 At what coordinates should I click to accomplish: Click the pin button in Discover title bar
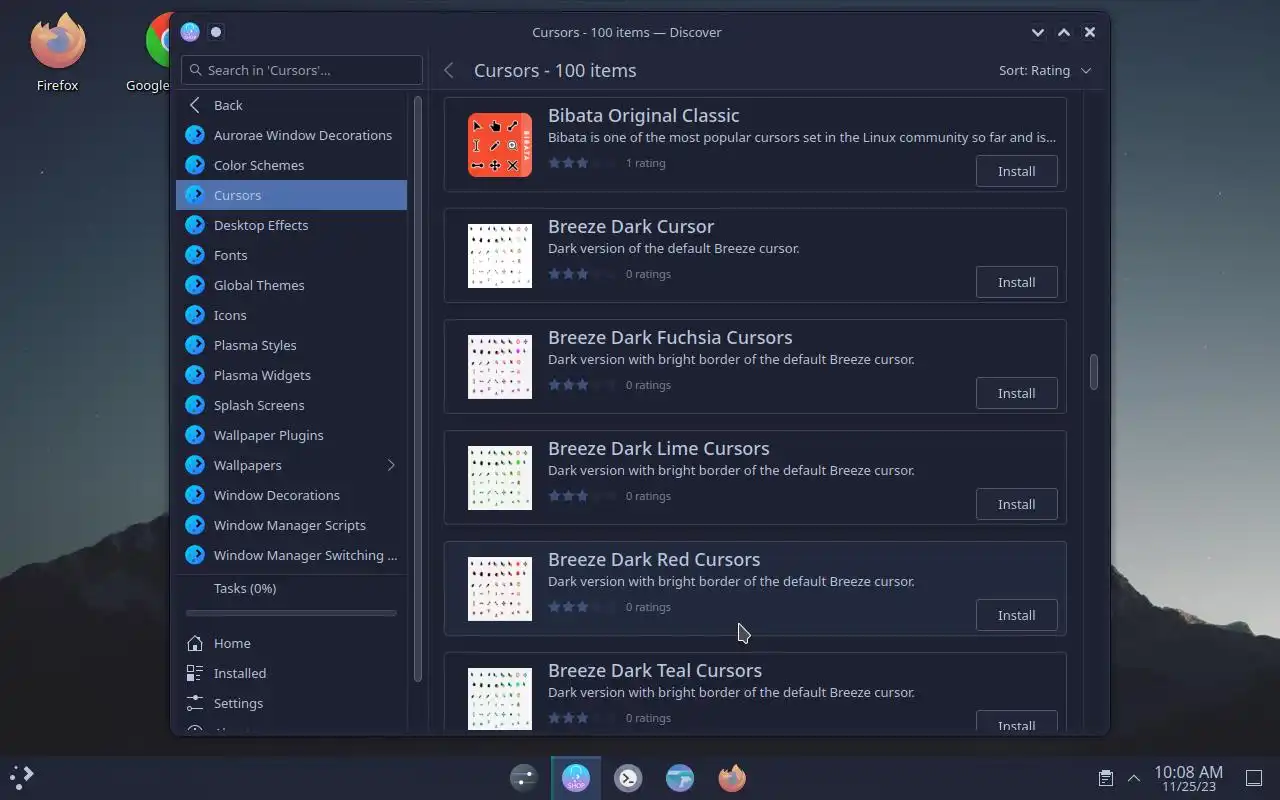click(216, 32)
